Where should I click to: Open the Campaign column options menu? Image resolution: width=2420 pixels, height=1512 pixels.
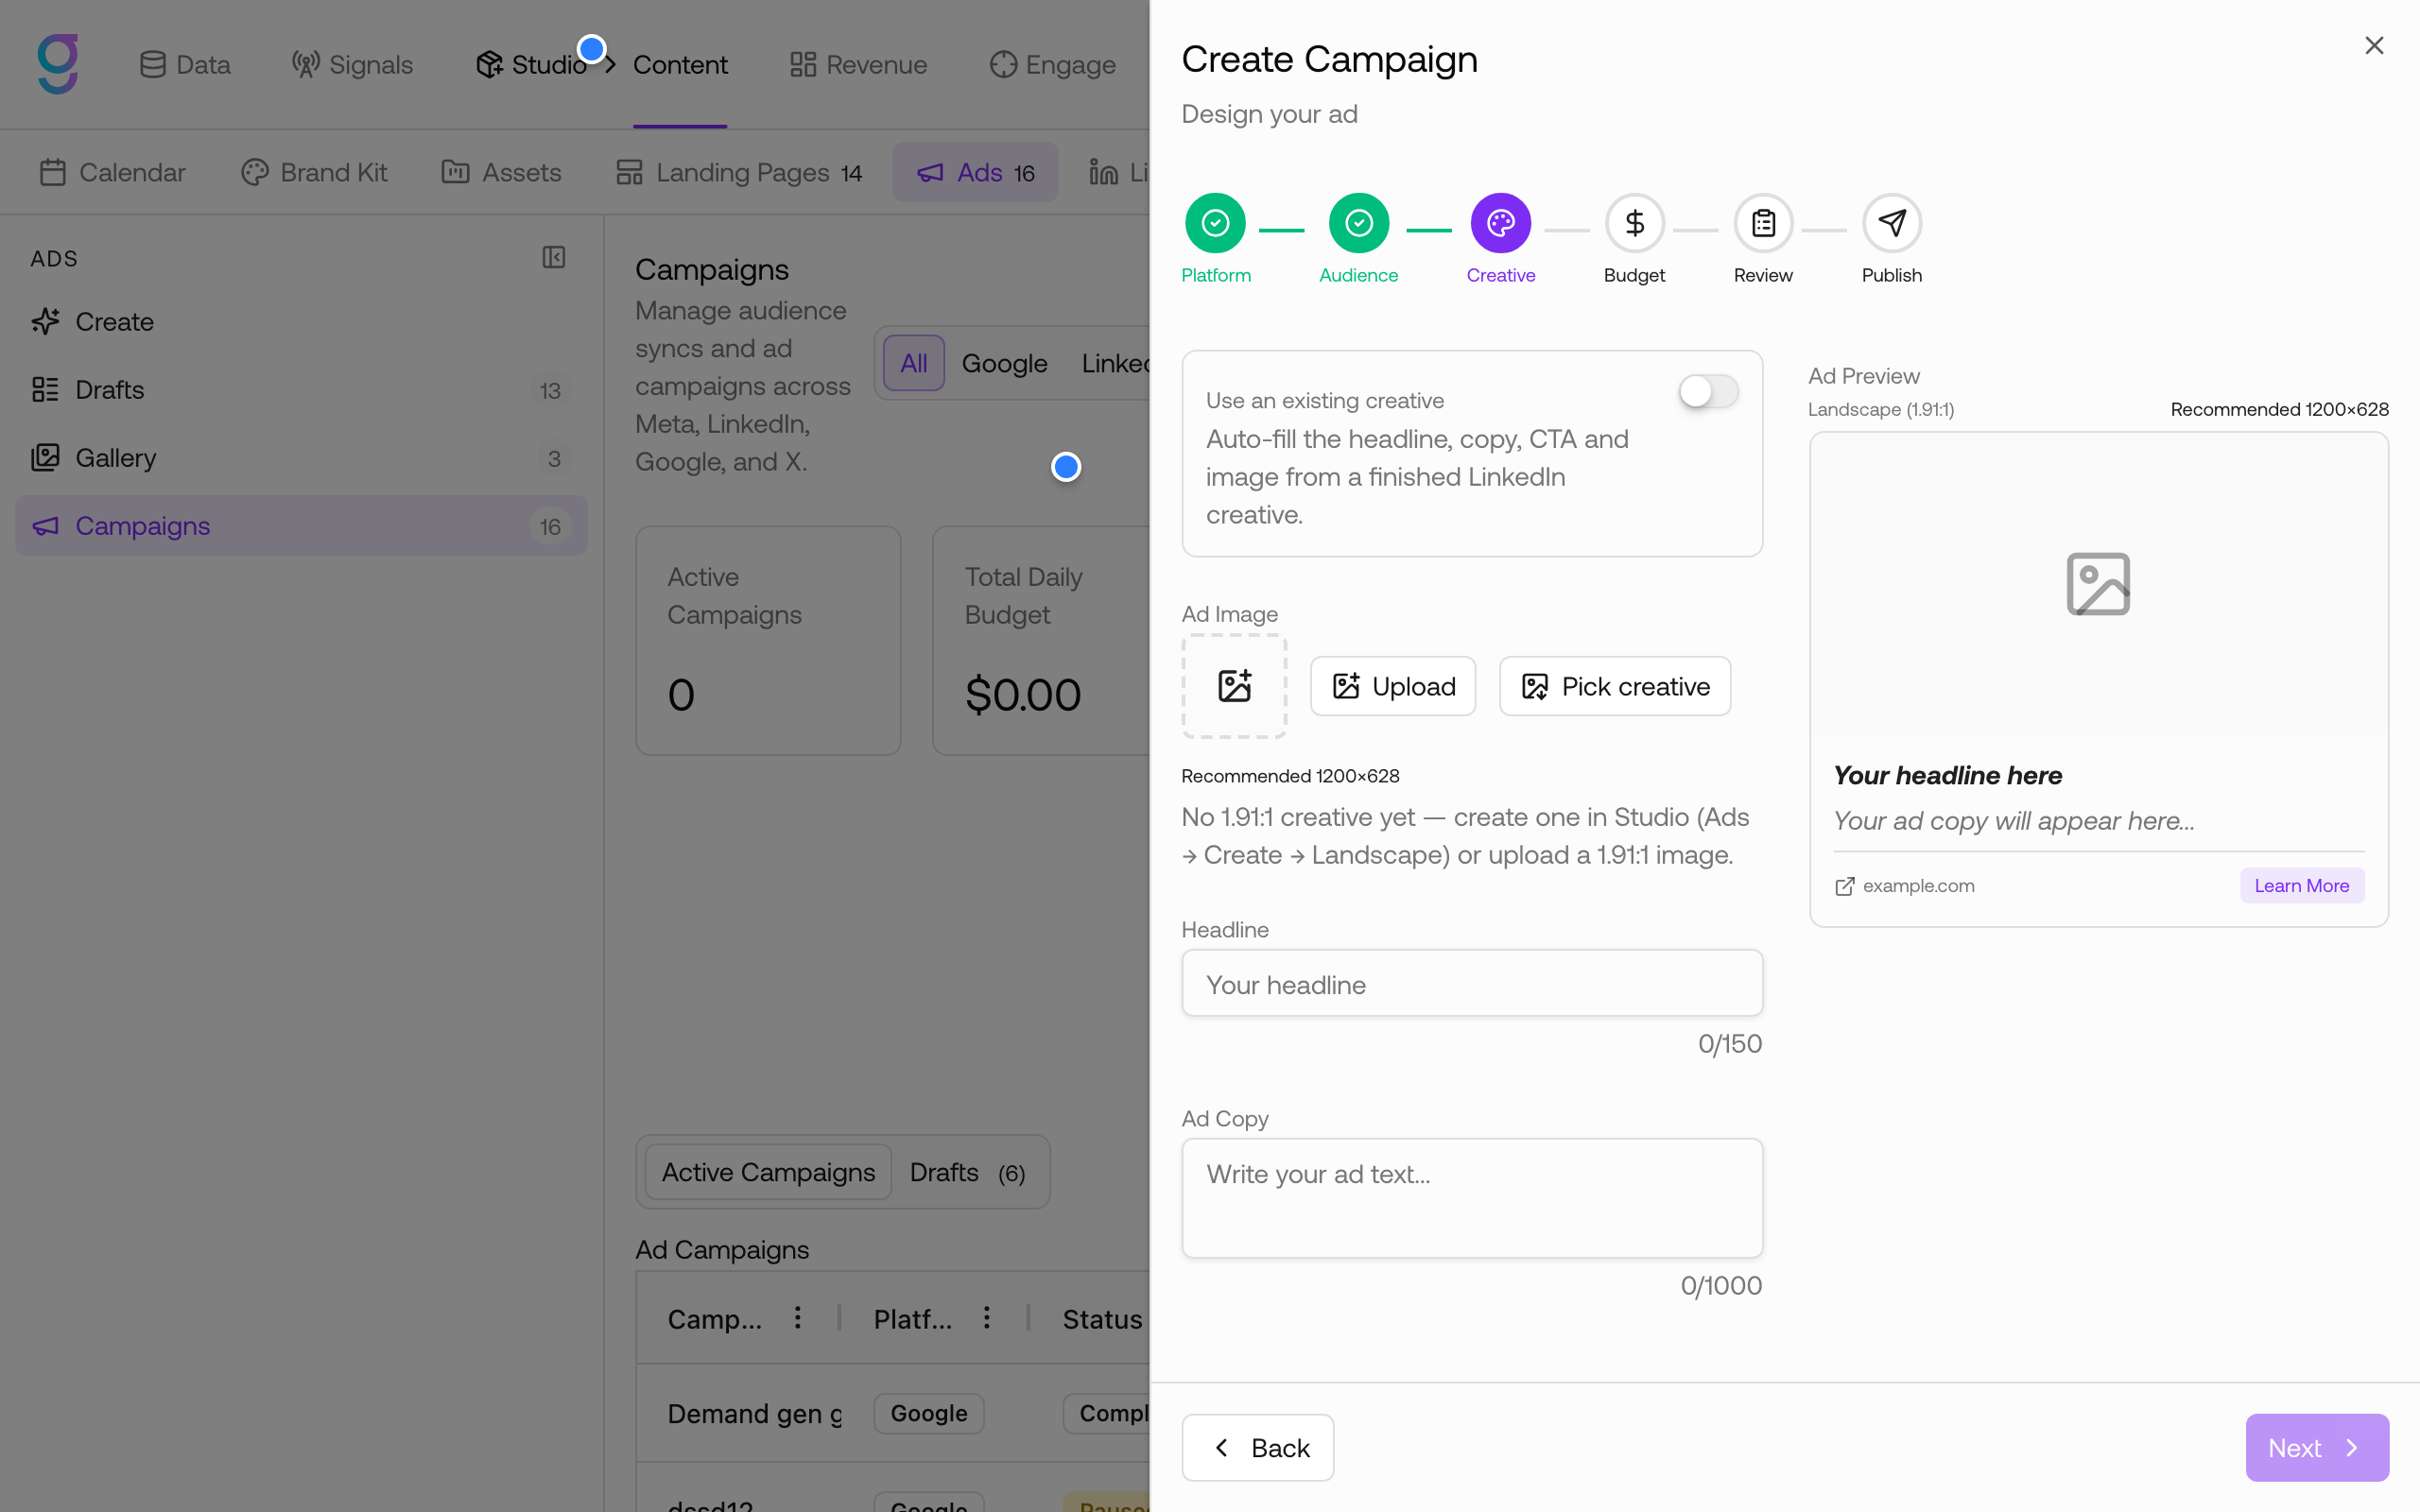point(798,1318)
